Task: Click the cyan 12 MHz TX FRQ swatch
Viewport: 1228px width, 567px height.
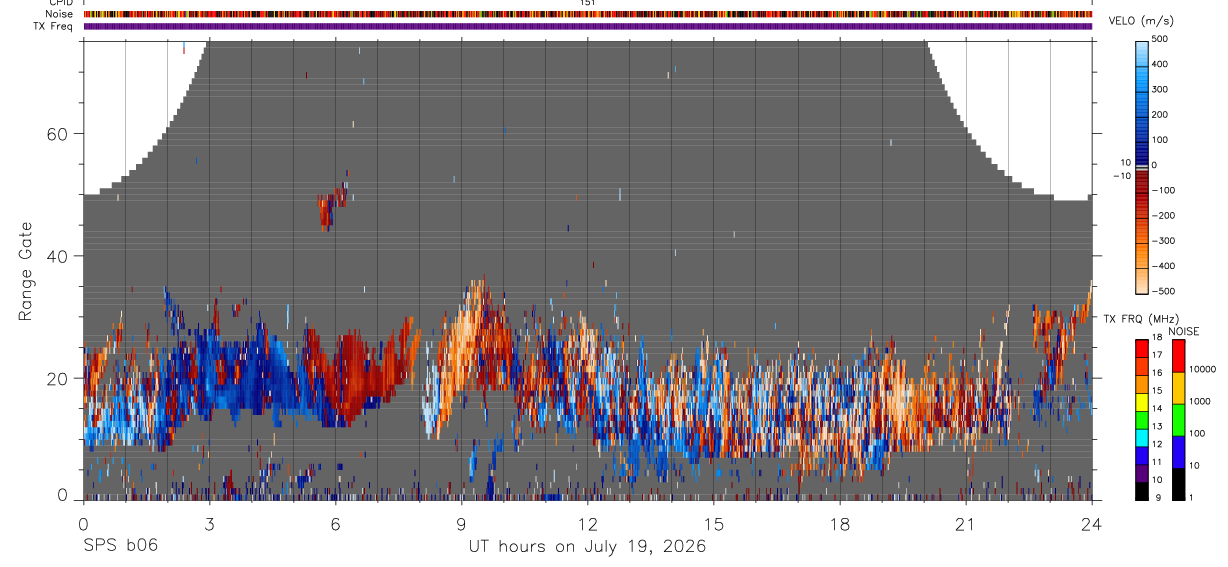Action: coord(1143,439)
